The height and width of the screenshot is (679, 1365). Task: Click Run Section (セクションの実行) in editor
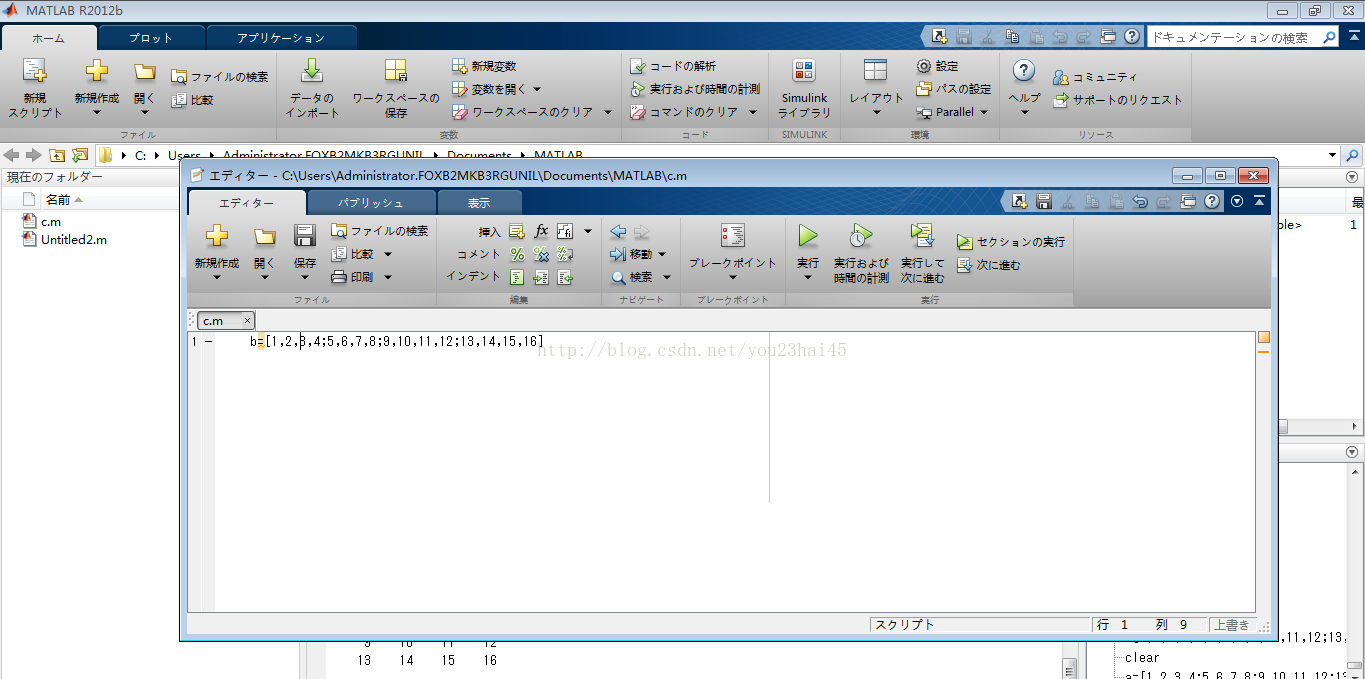(x=1011, y=242)
